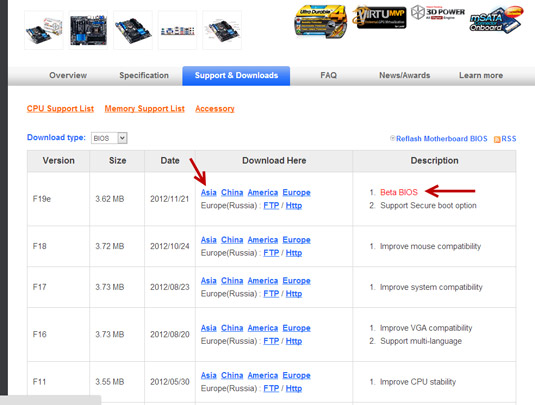Open the Memory Support List link
535x405 pixels.
[145, 109]
